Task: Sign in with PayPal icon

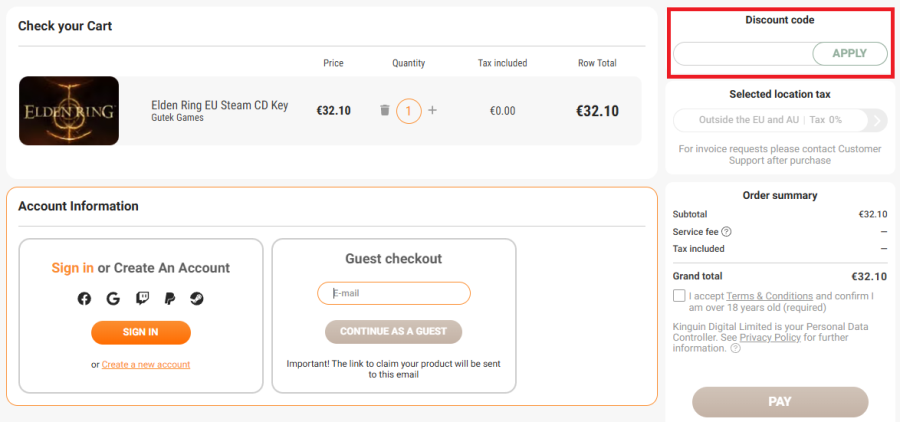Action: click(x=169, y=298)
